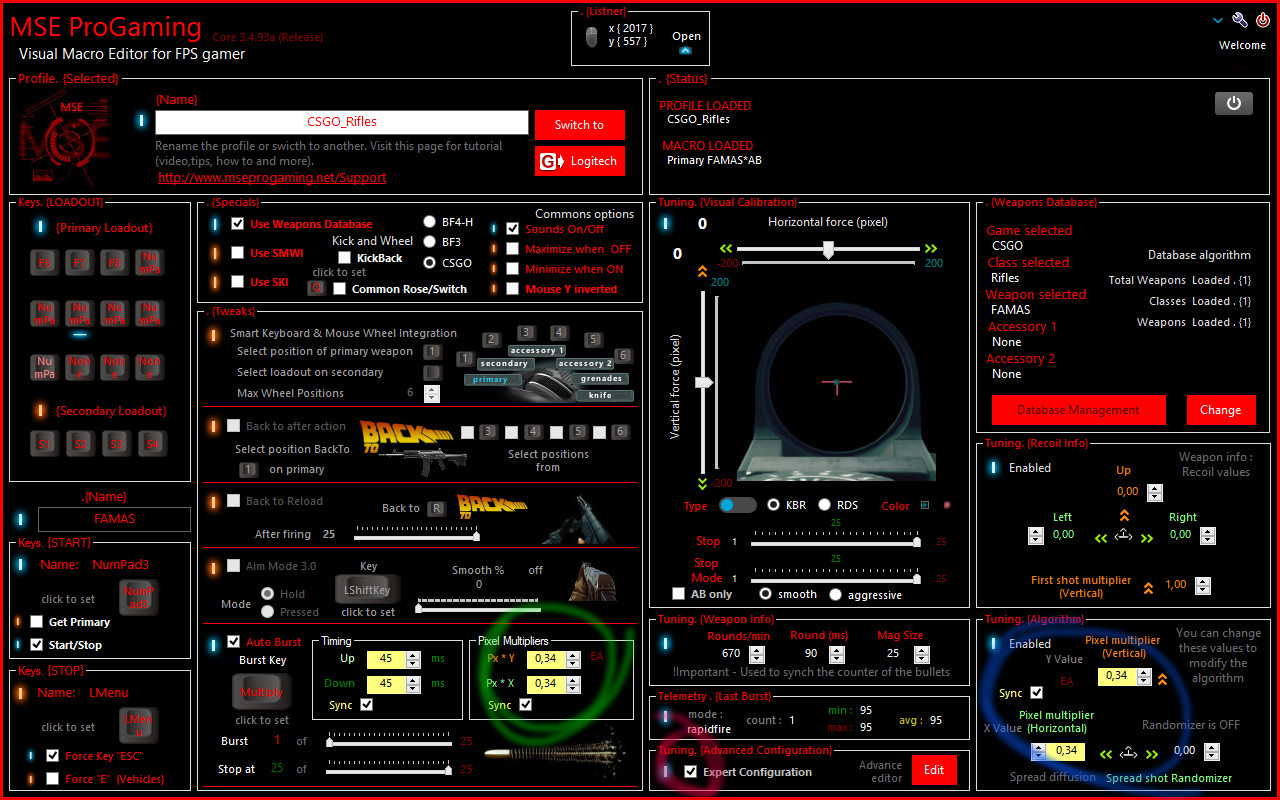Click the R key Back to Reload
The image size is (1280, 800).
pos(436,508)
